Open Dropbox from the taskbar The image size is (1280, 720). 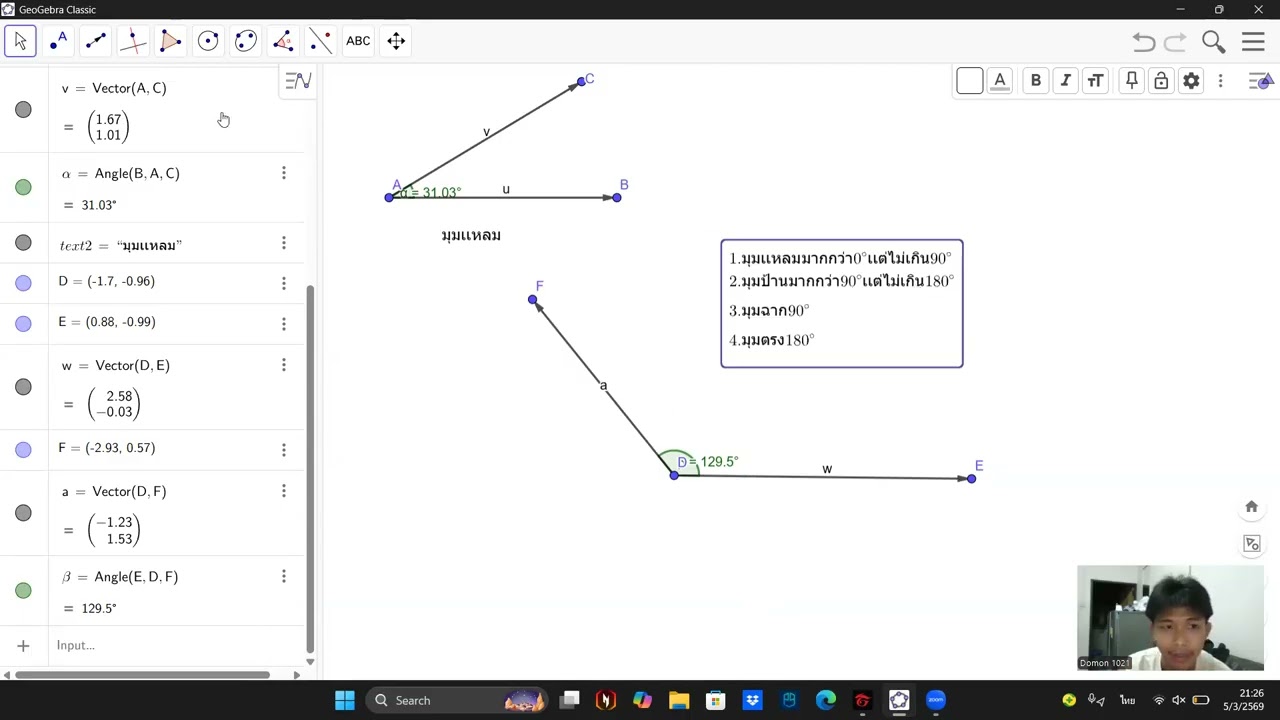coord(752,700)
